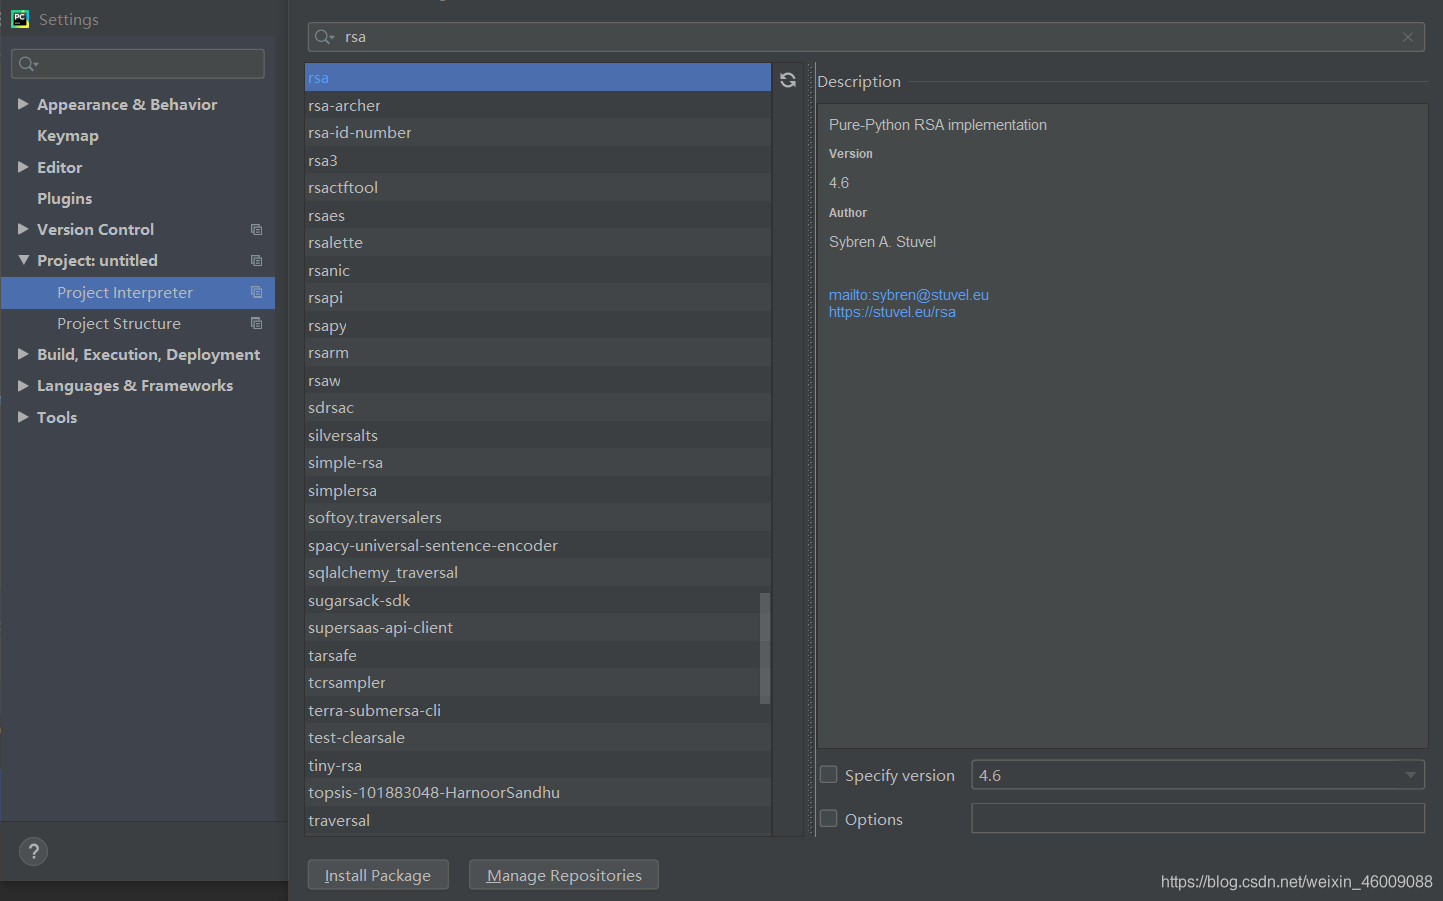Select the rsaw package
The height and width of the screenshot is (901, 1443).
[538, 380]
